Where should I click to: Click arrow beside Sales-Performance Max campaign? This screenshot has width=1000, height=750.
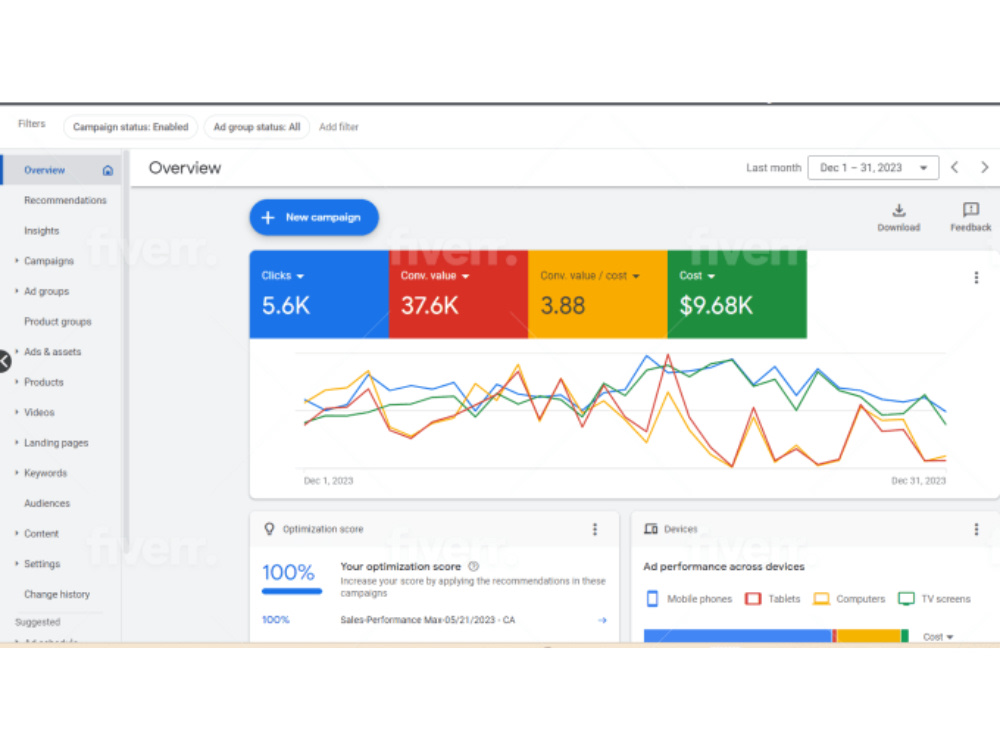(x=602, y=620)
